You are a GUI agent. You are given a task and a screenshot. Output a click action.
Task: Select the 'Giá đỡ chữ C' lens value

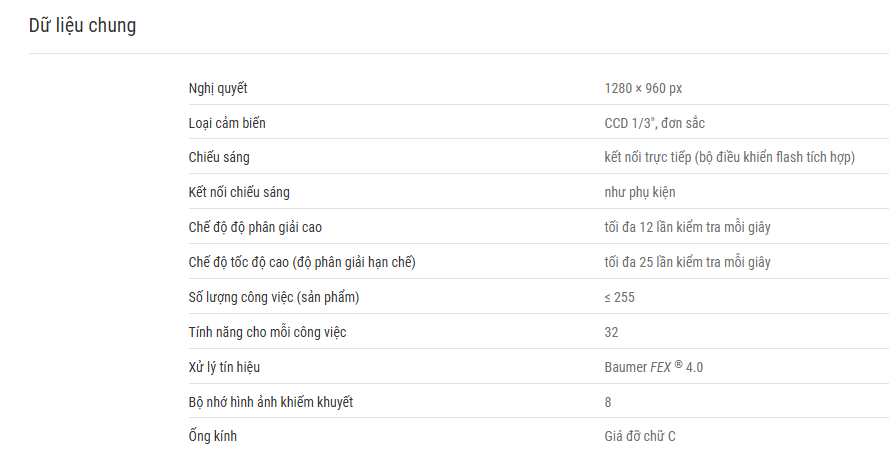[640, 437]
